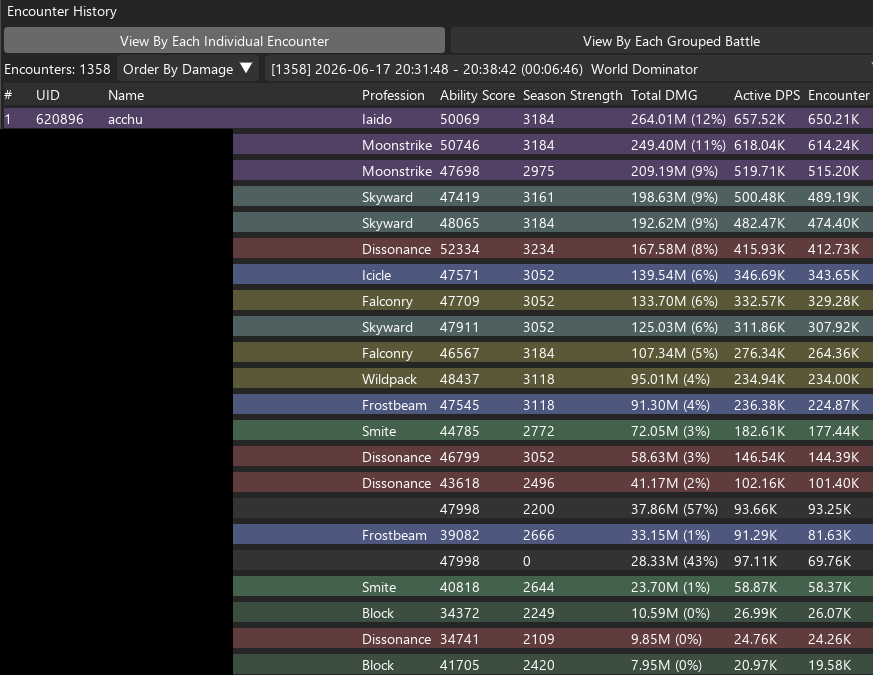This screenshot has width=873, height=675.
Task: Click the # column header
Action: click(x=8, y=95)
